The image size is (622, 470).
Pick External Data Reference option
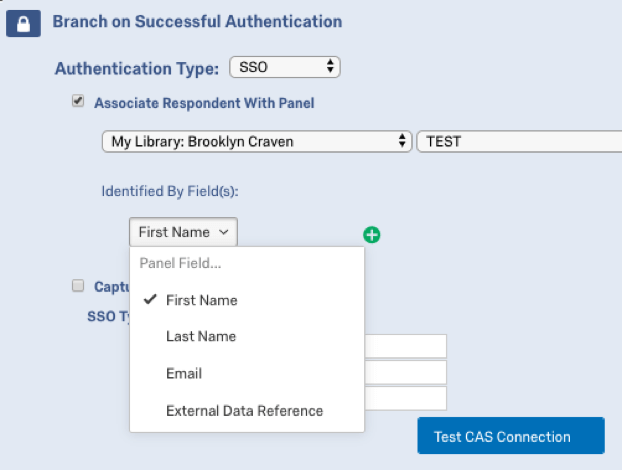[x=244, y=410]
